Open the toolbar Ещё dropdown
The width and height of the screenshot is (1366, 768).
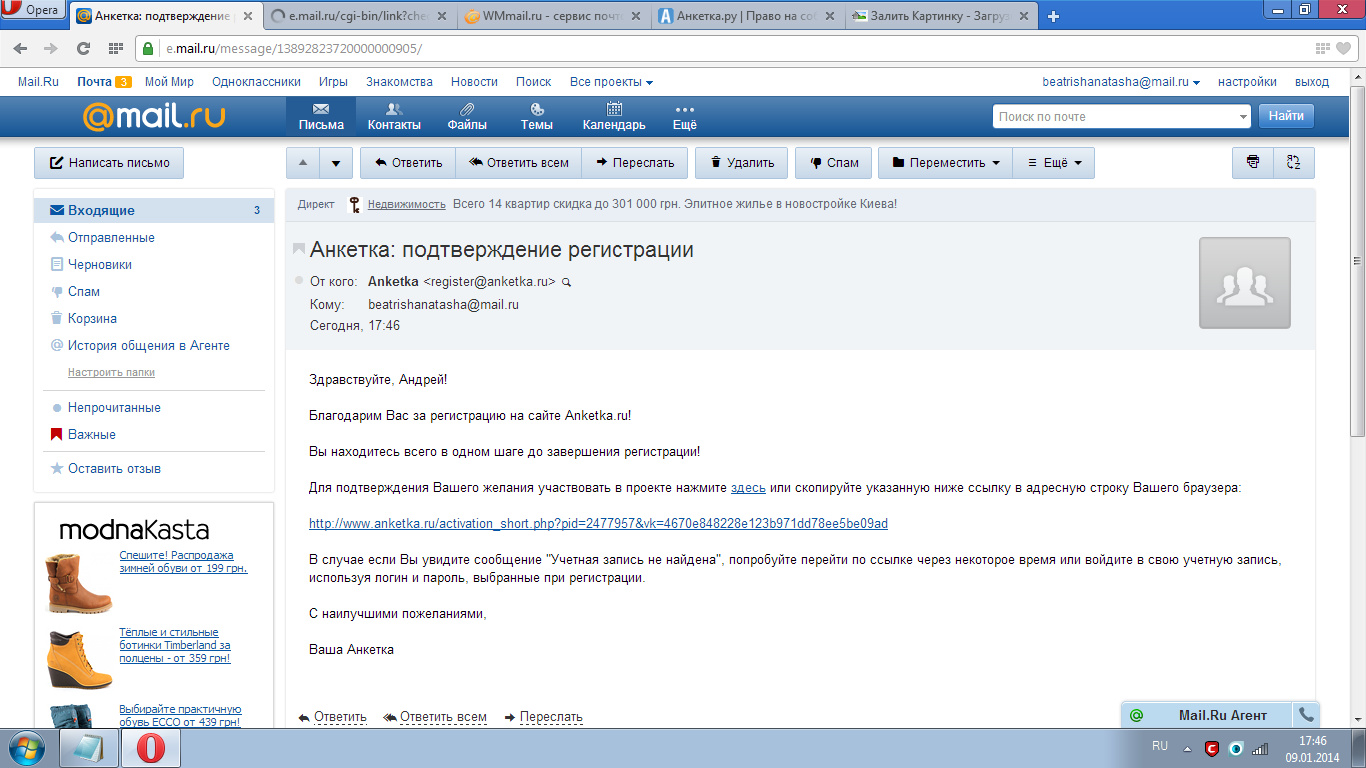[1054, 163]
